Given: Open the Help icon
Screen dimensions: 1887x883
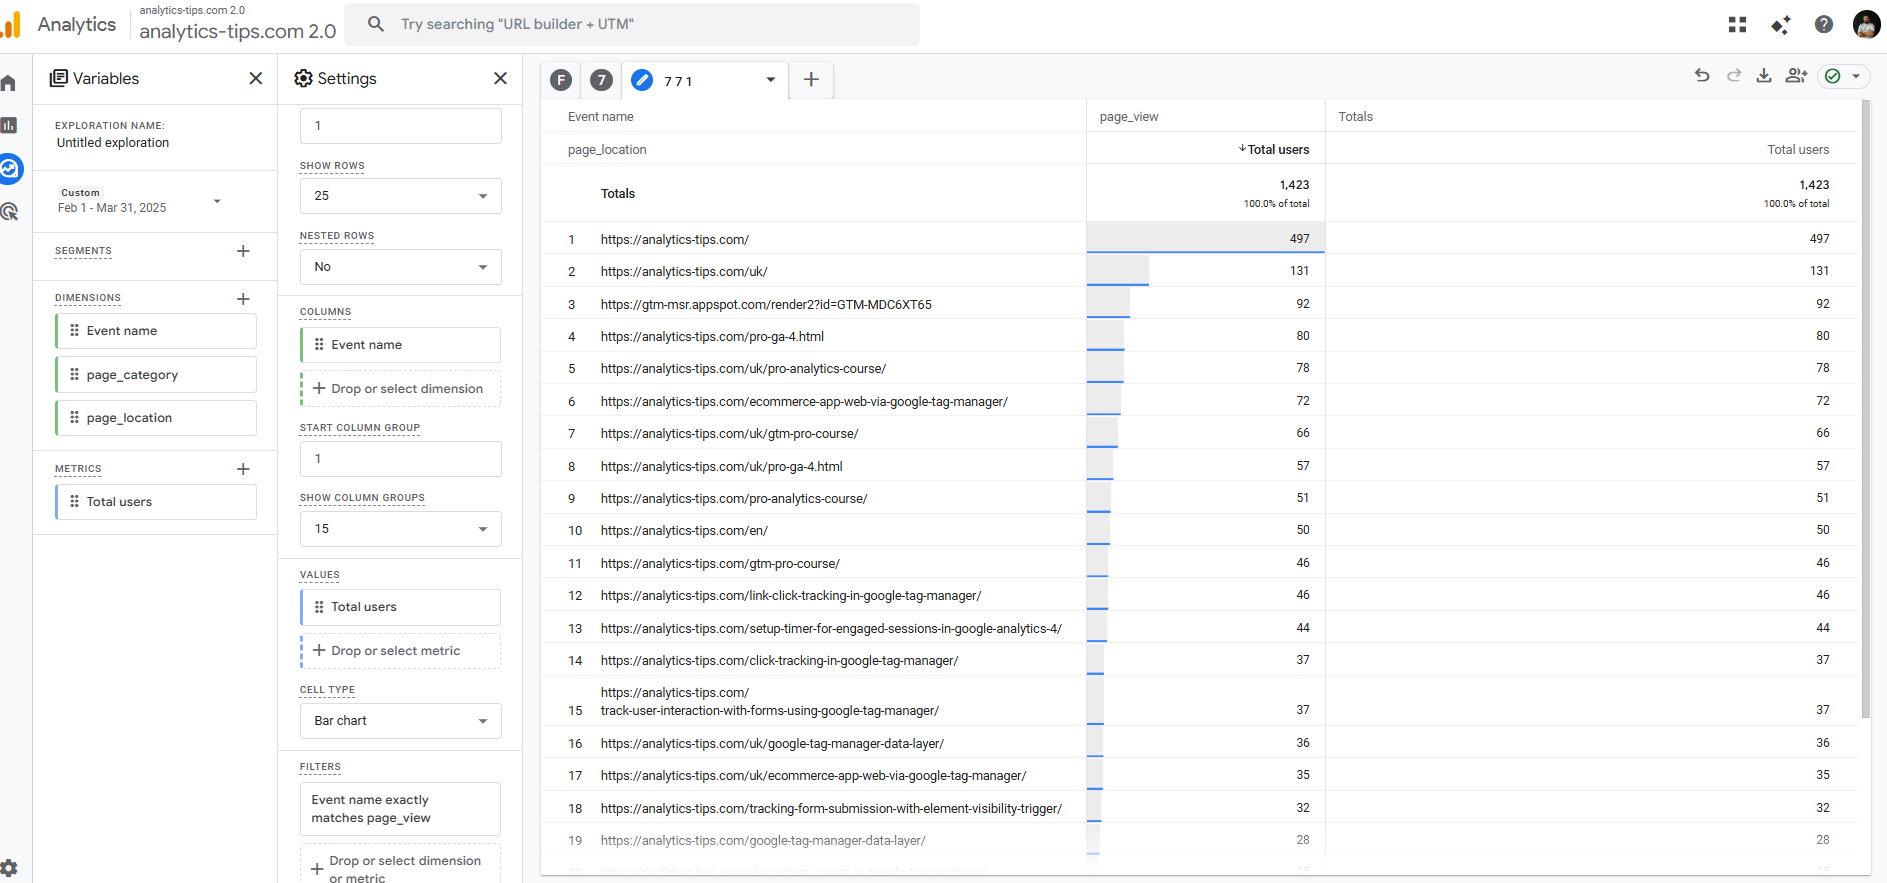Looking at the screenshot, I should click(x=1824, y=25).
